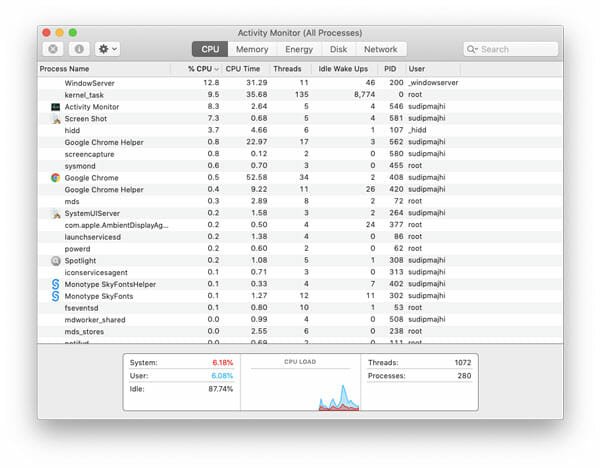Select the hidd process row
Screen dimensions: 600x468
pos(300,130)
